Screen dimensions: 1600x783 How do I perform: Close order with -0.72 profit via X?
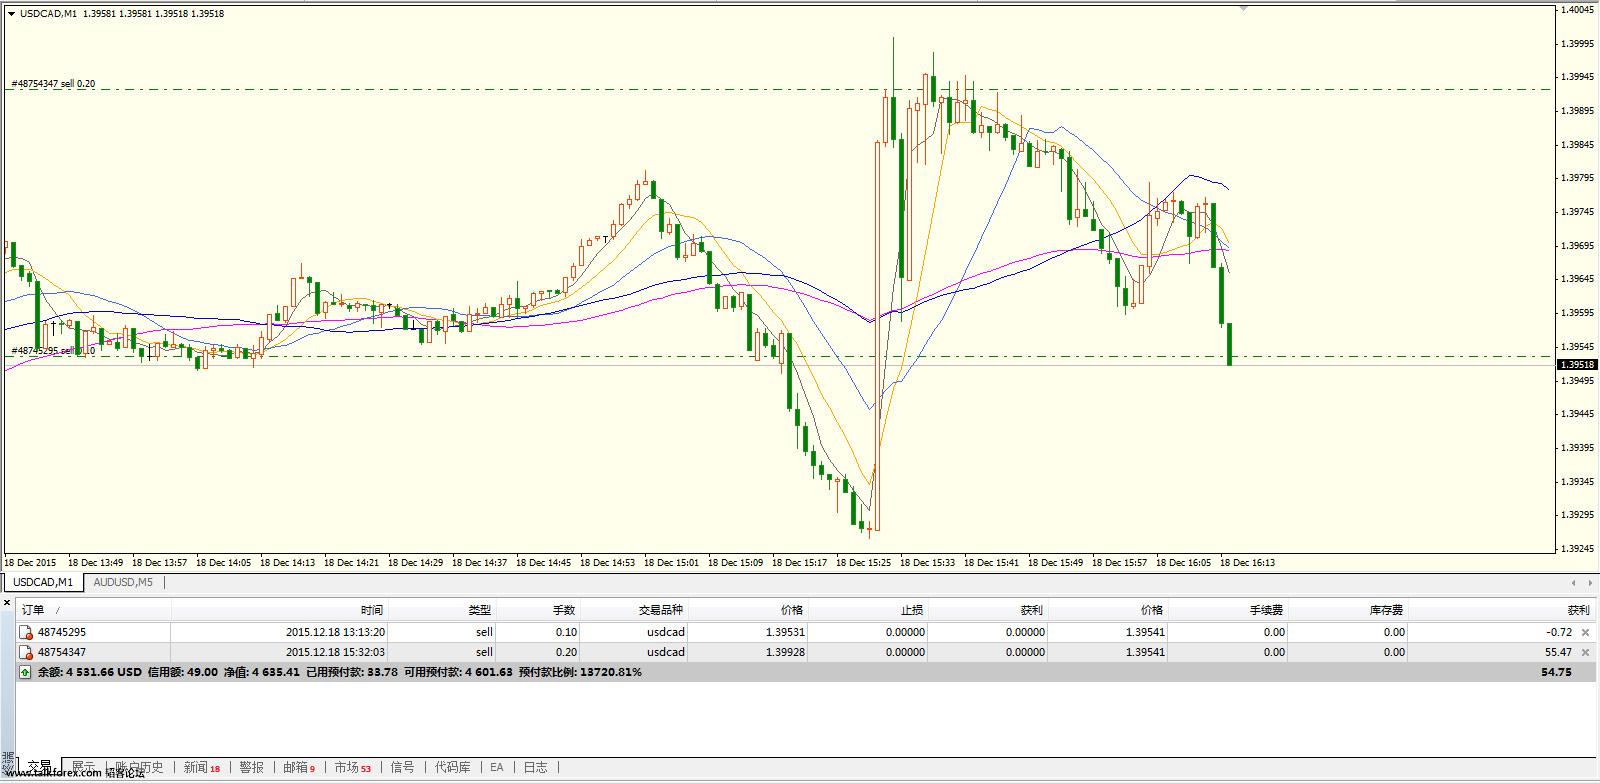[1585, 632]
